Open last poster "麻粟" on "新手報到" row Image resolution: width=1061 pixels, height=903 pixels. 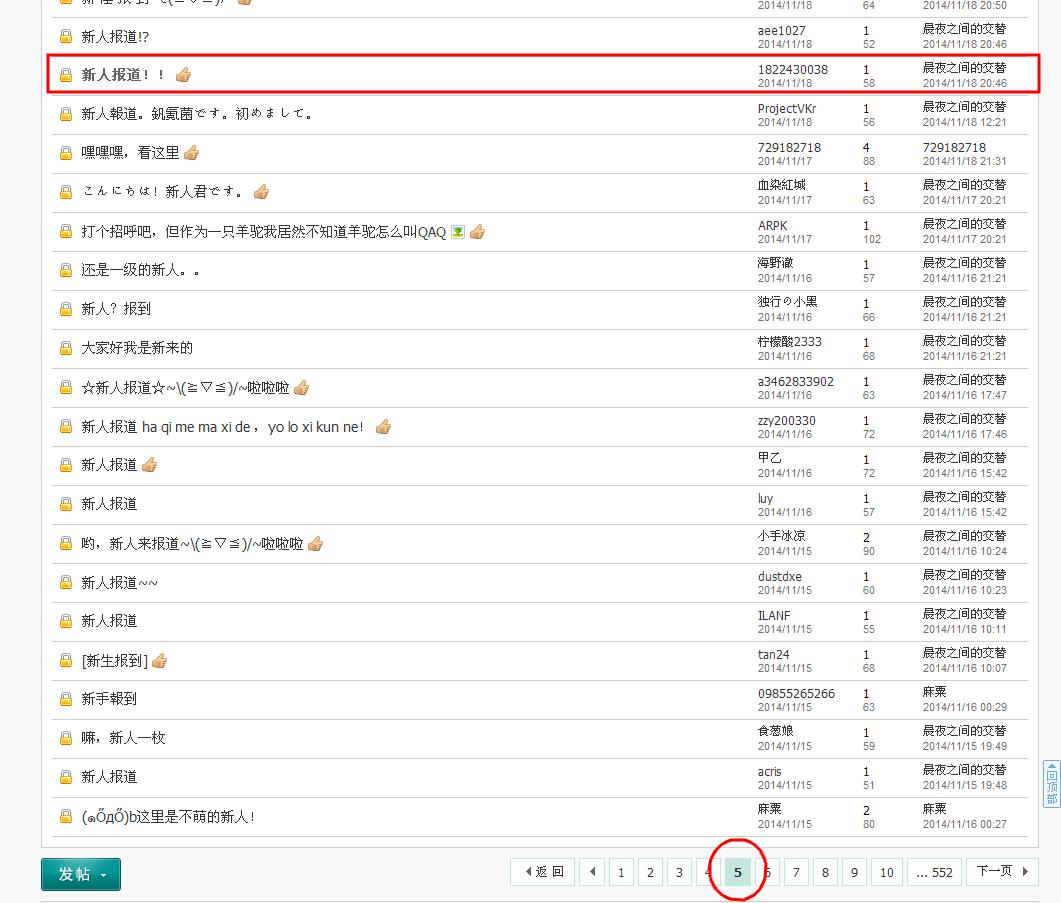[x=935, y=692]
